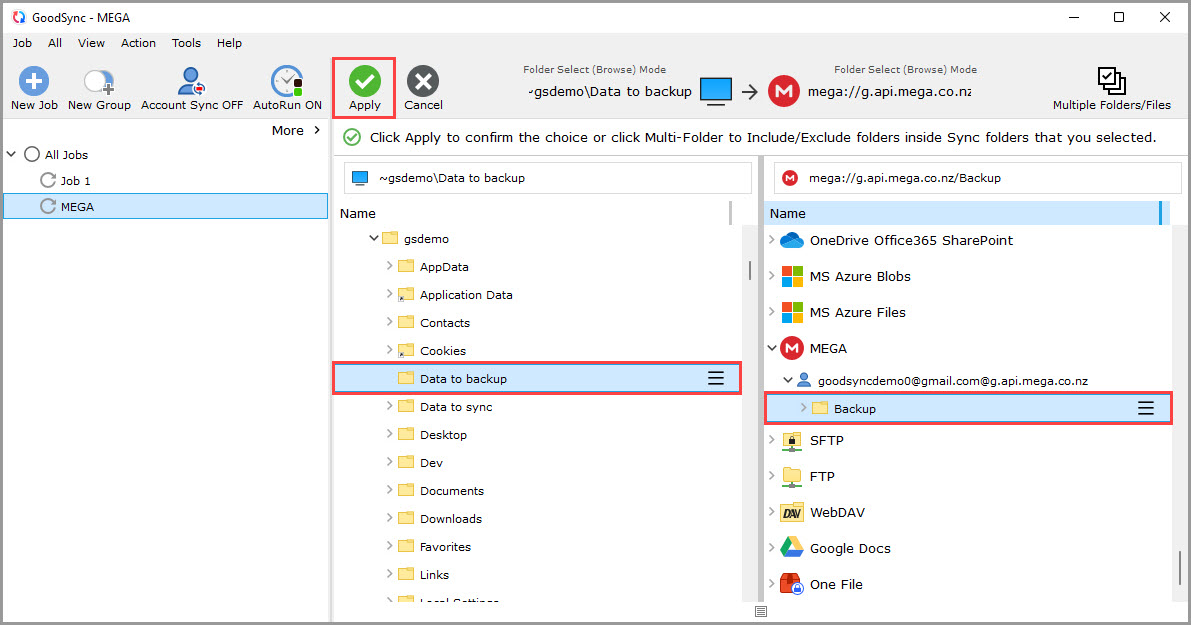Click the Apply button
The image size is (1191, 625).
(364, 86)
